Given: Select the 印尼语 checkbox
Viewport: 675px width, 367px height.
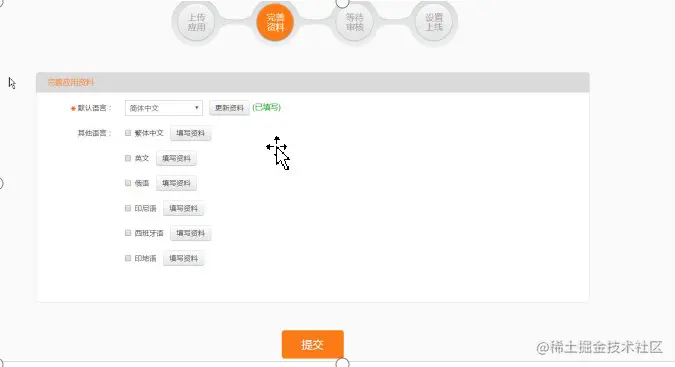Looking at the screenshot, I should pyautogui.click(x=128, y=208).
